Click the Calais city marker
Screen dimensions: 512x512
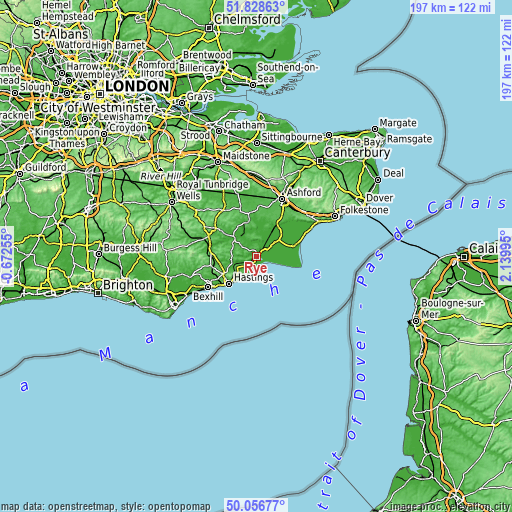(x=464, y=257)
